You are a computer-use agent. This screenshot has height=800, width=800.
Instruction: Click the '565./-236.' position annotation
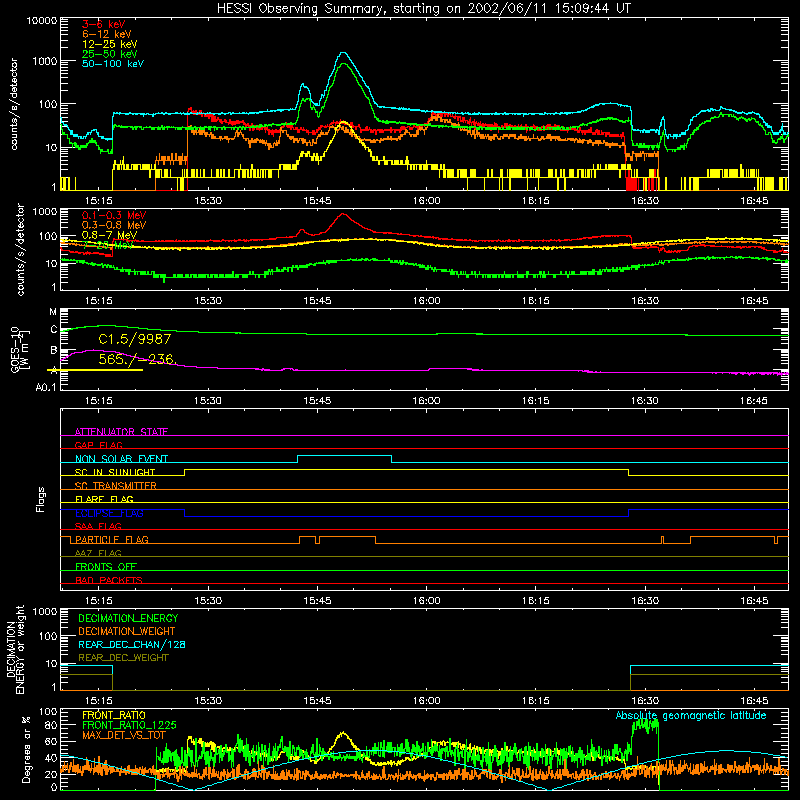(x=137, y=359)
